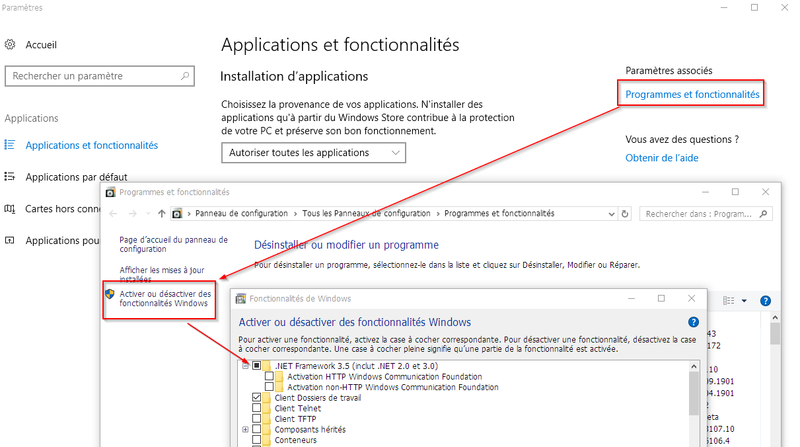
Task: Click the back arrow in Programmes et fonctionnalités
Action: [114, 214]
